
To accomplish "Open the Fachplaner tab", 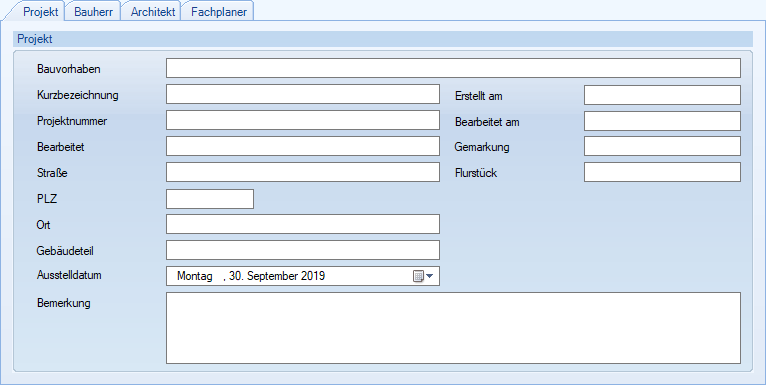I will [218, 12].
